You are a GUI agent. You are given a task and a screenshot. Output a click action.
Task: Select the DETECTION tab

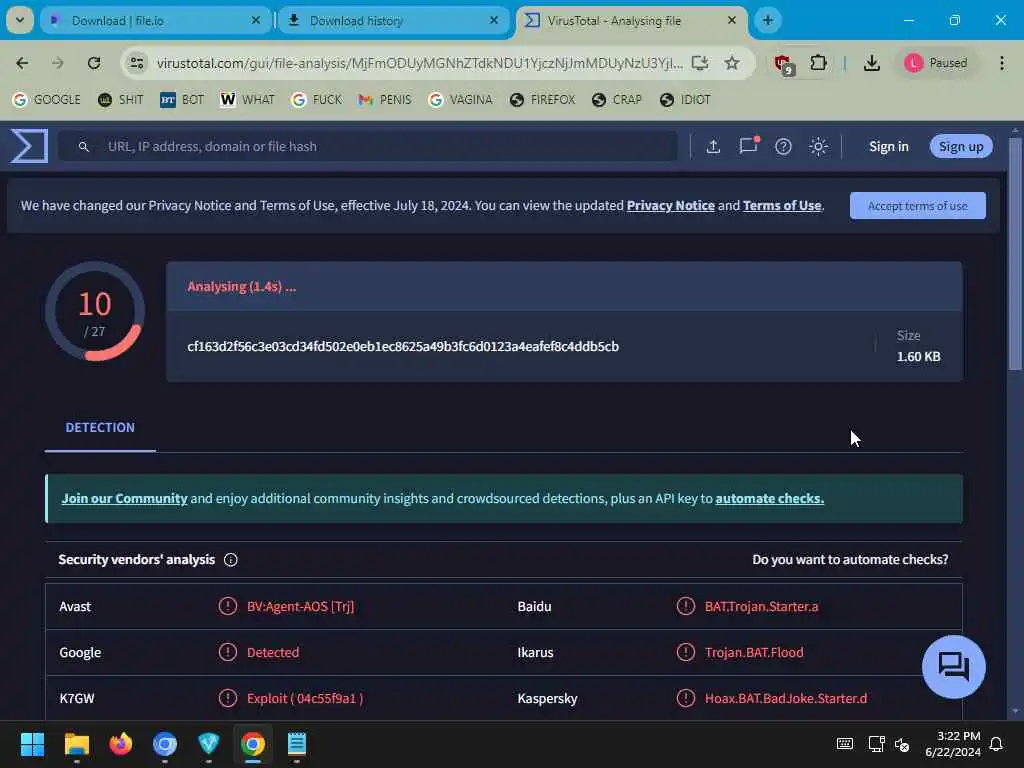click(x=100, y=427)
